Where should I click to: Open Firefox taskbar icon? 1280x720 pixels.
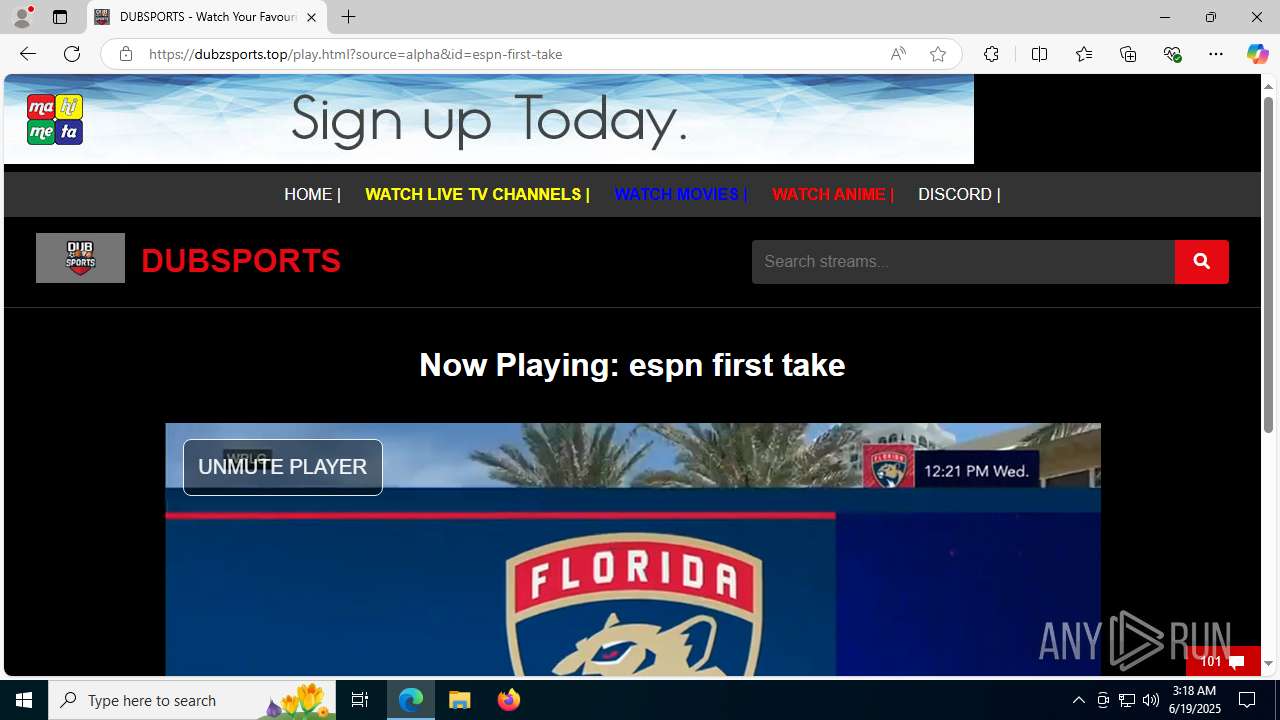pyautogui.click(x=508, y=700)
